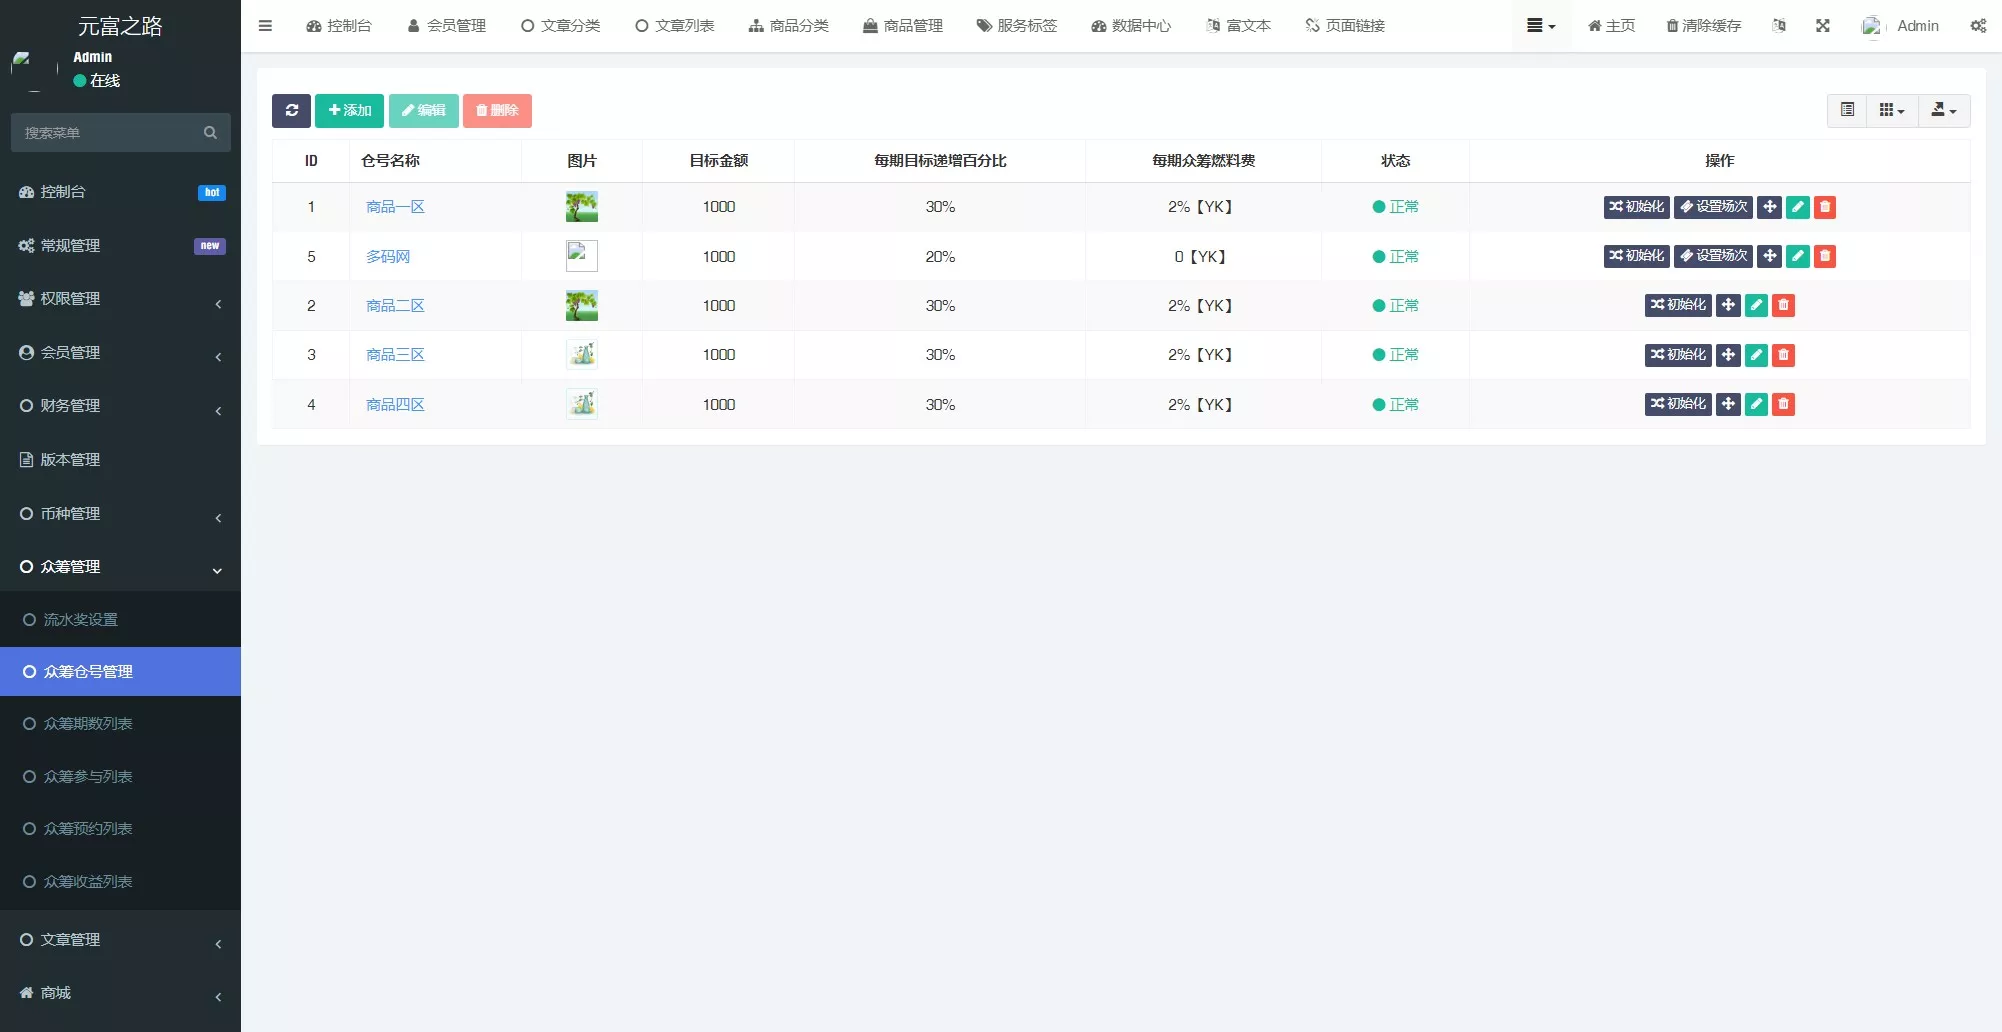Viewport: 2002px width, 1032px height.
Task: Toggle table card view icon
Action: coord(1847,110)
